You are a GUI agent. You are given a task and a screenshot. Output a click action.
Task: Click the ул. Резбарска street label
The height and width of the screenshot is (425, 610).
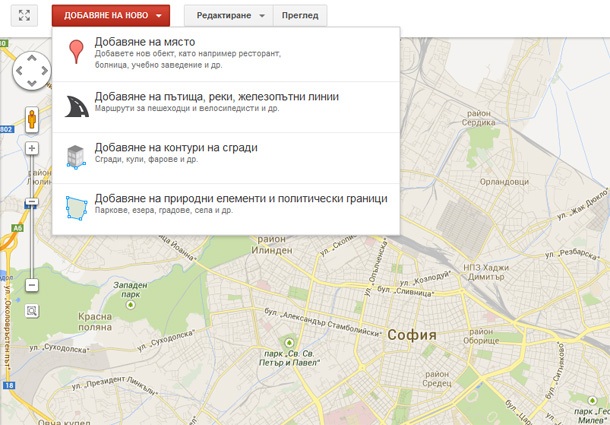(572, 255)
